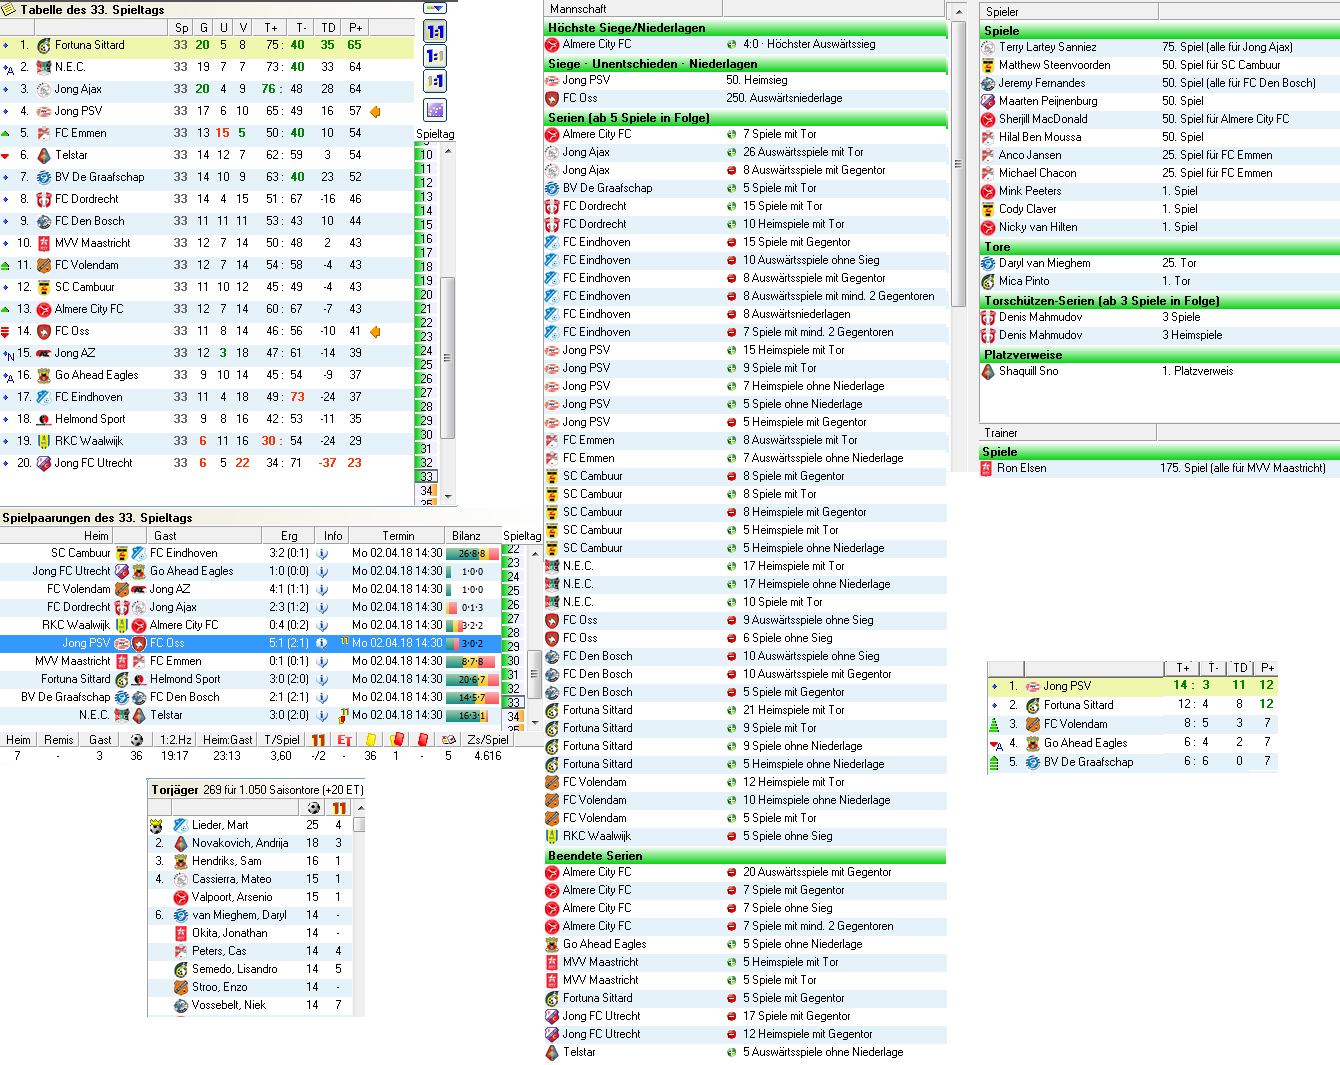
Task: Click the spectators ticket icon in statistics header
Action: 448,740
